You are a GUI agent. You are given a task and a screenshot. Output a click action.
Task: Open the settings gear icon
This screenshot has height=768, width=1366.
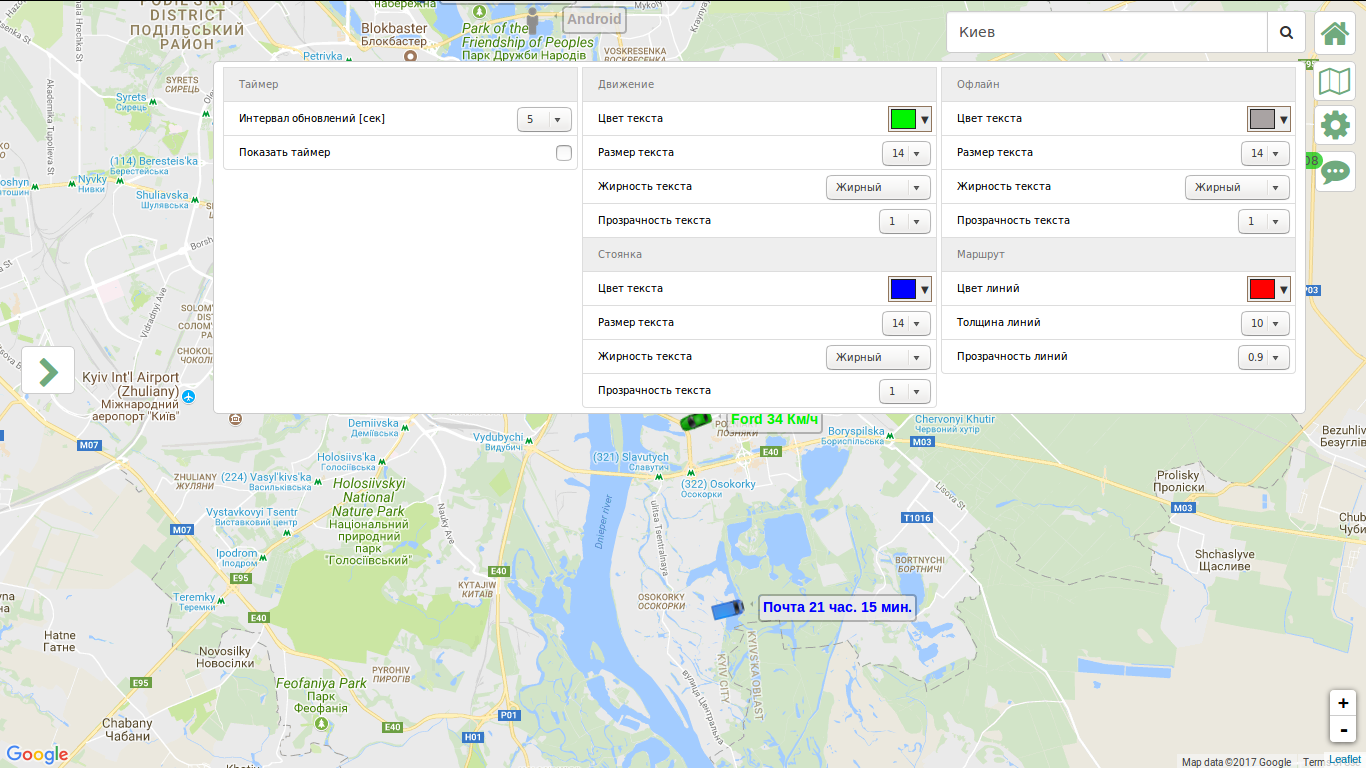[1335, 125]
